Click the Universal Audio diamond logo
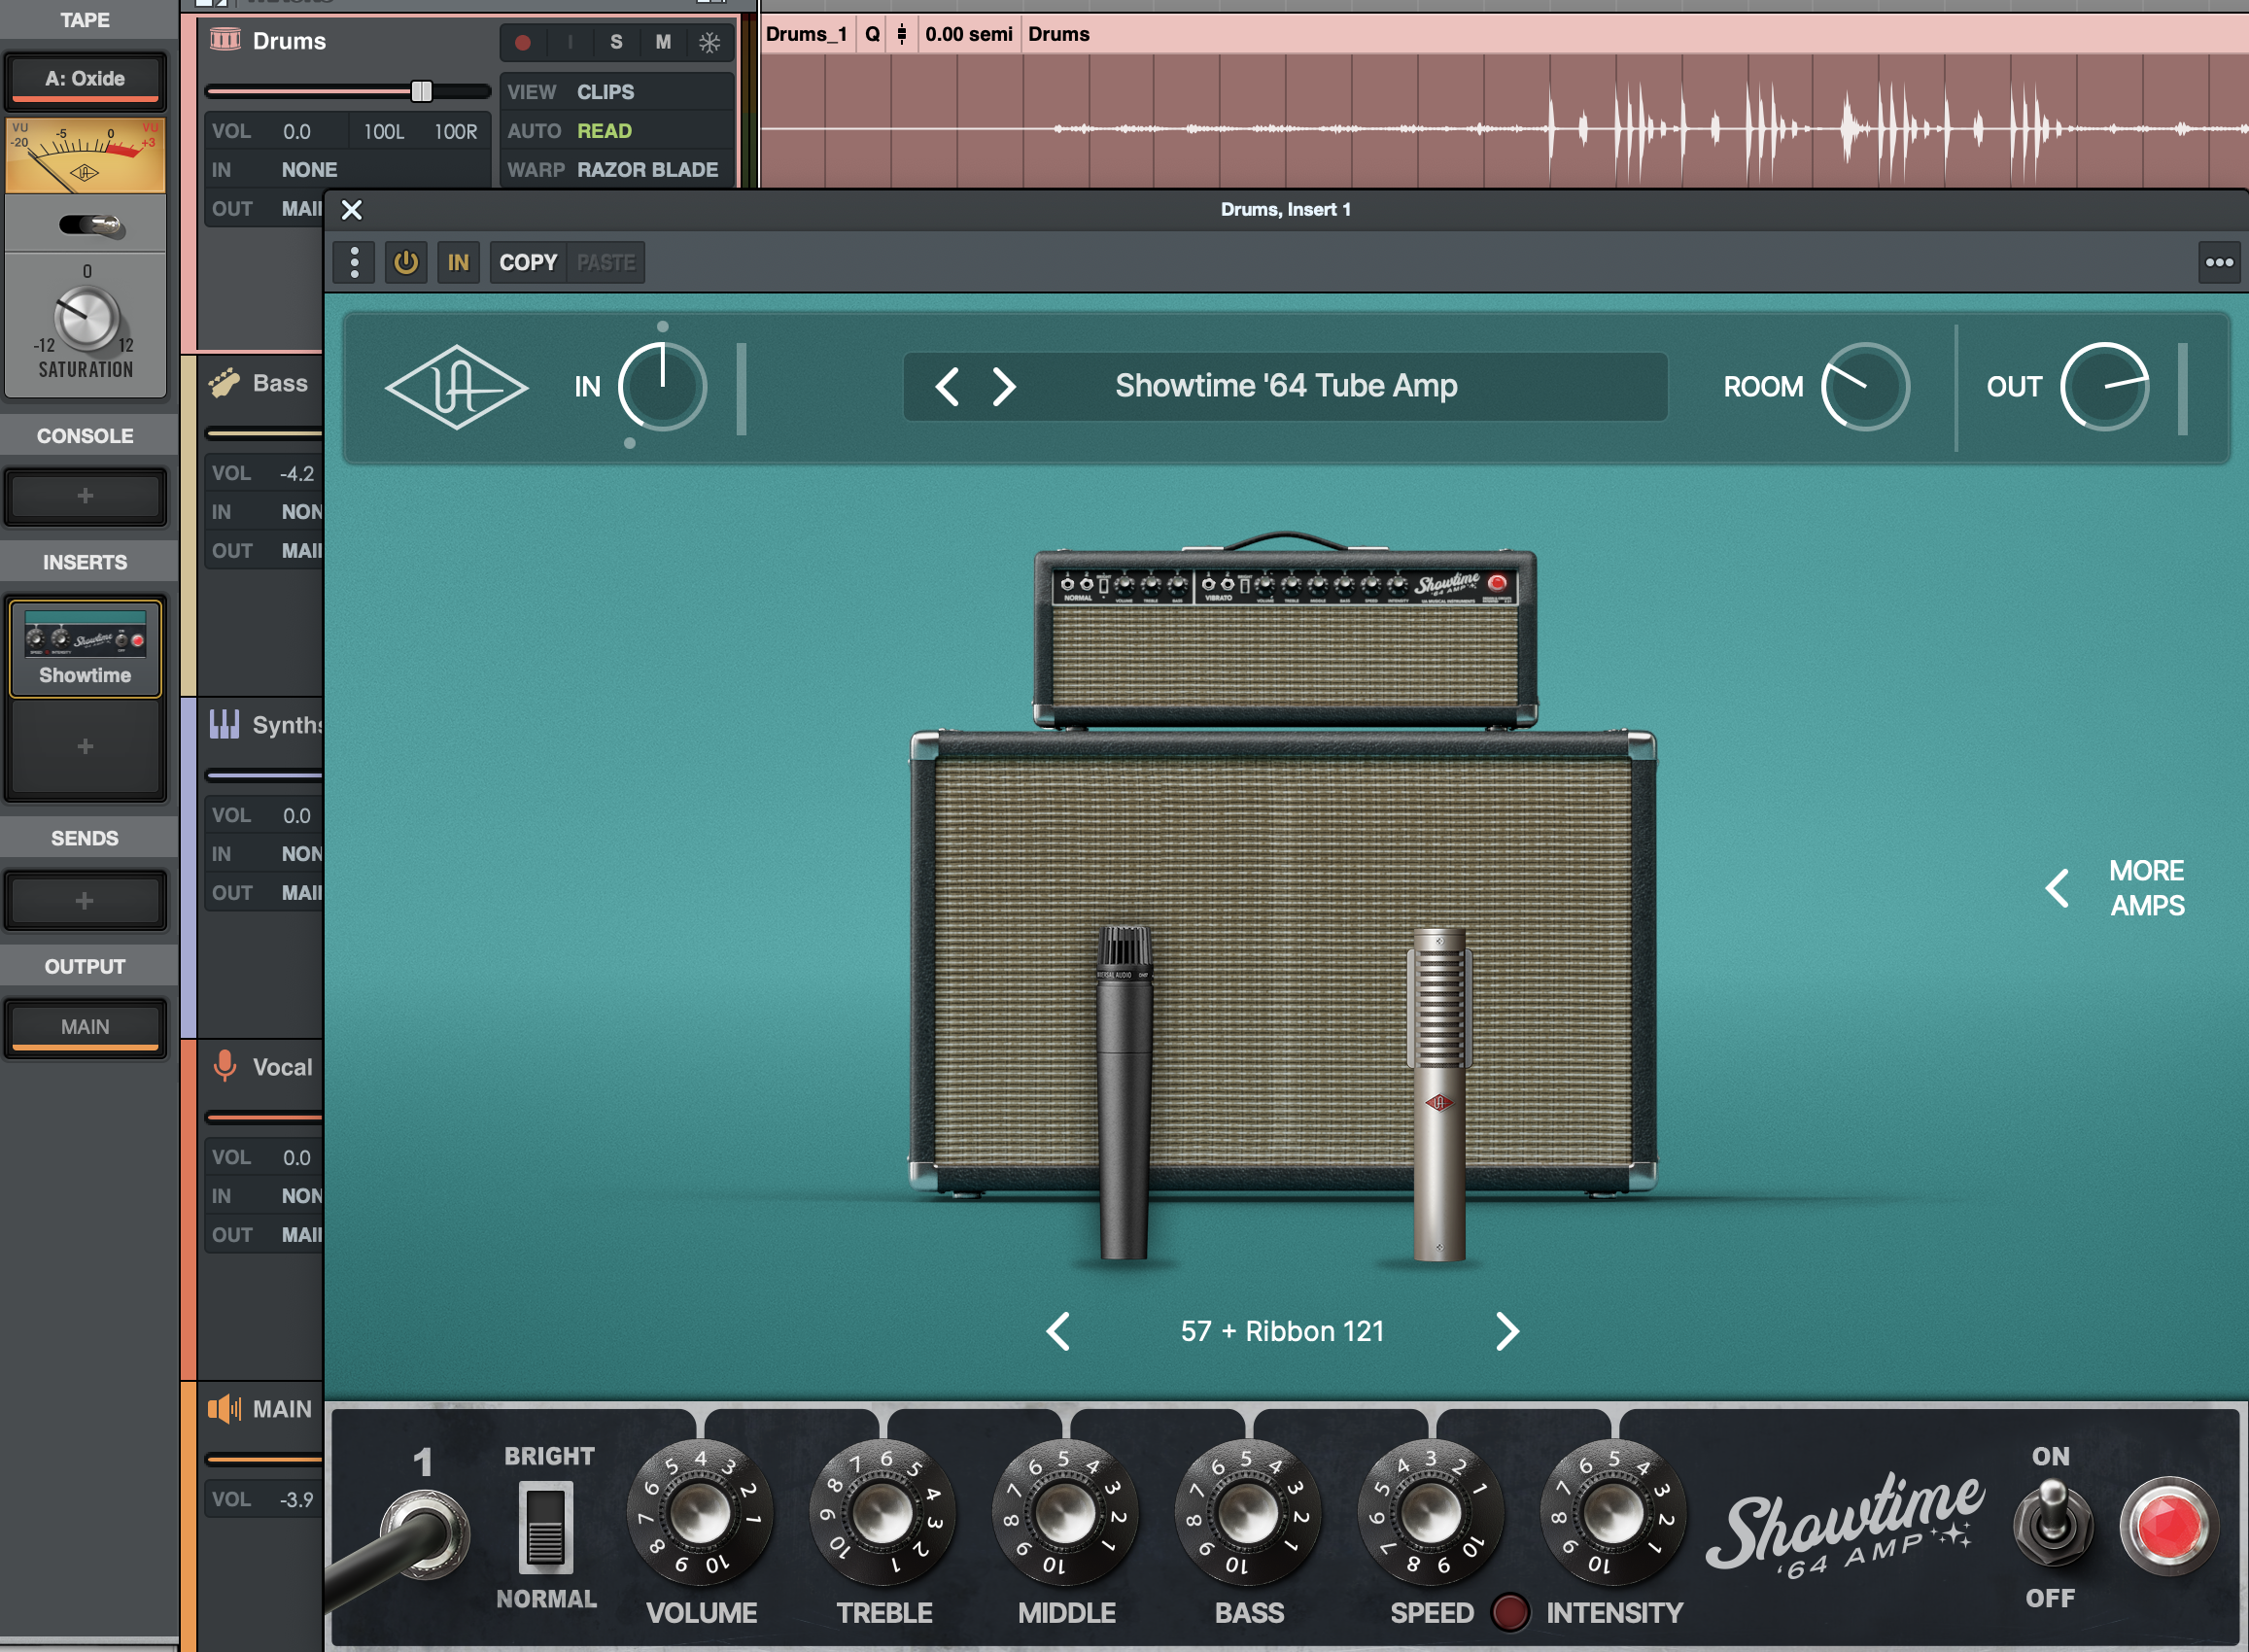Screen dimensions: 2249x1652 pyautogui.click(x=457, y=387)
